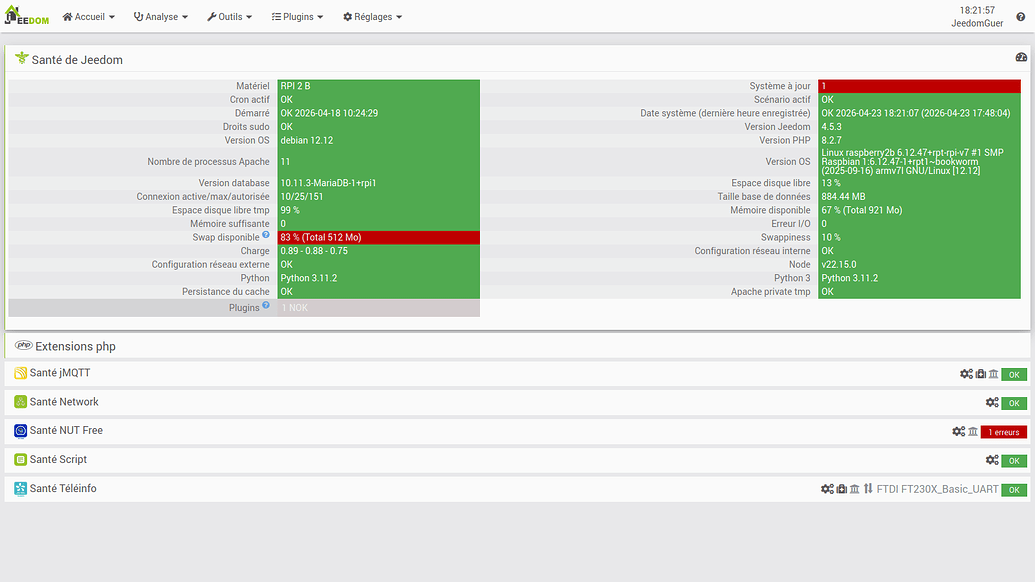1035x582 pixels.
Task: Open Script configuration gears icon
Action: point(992,460)
